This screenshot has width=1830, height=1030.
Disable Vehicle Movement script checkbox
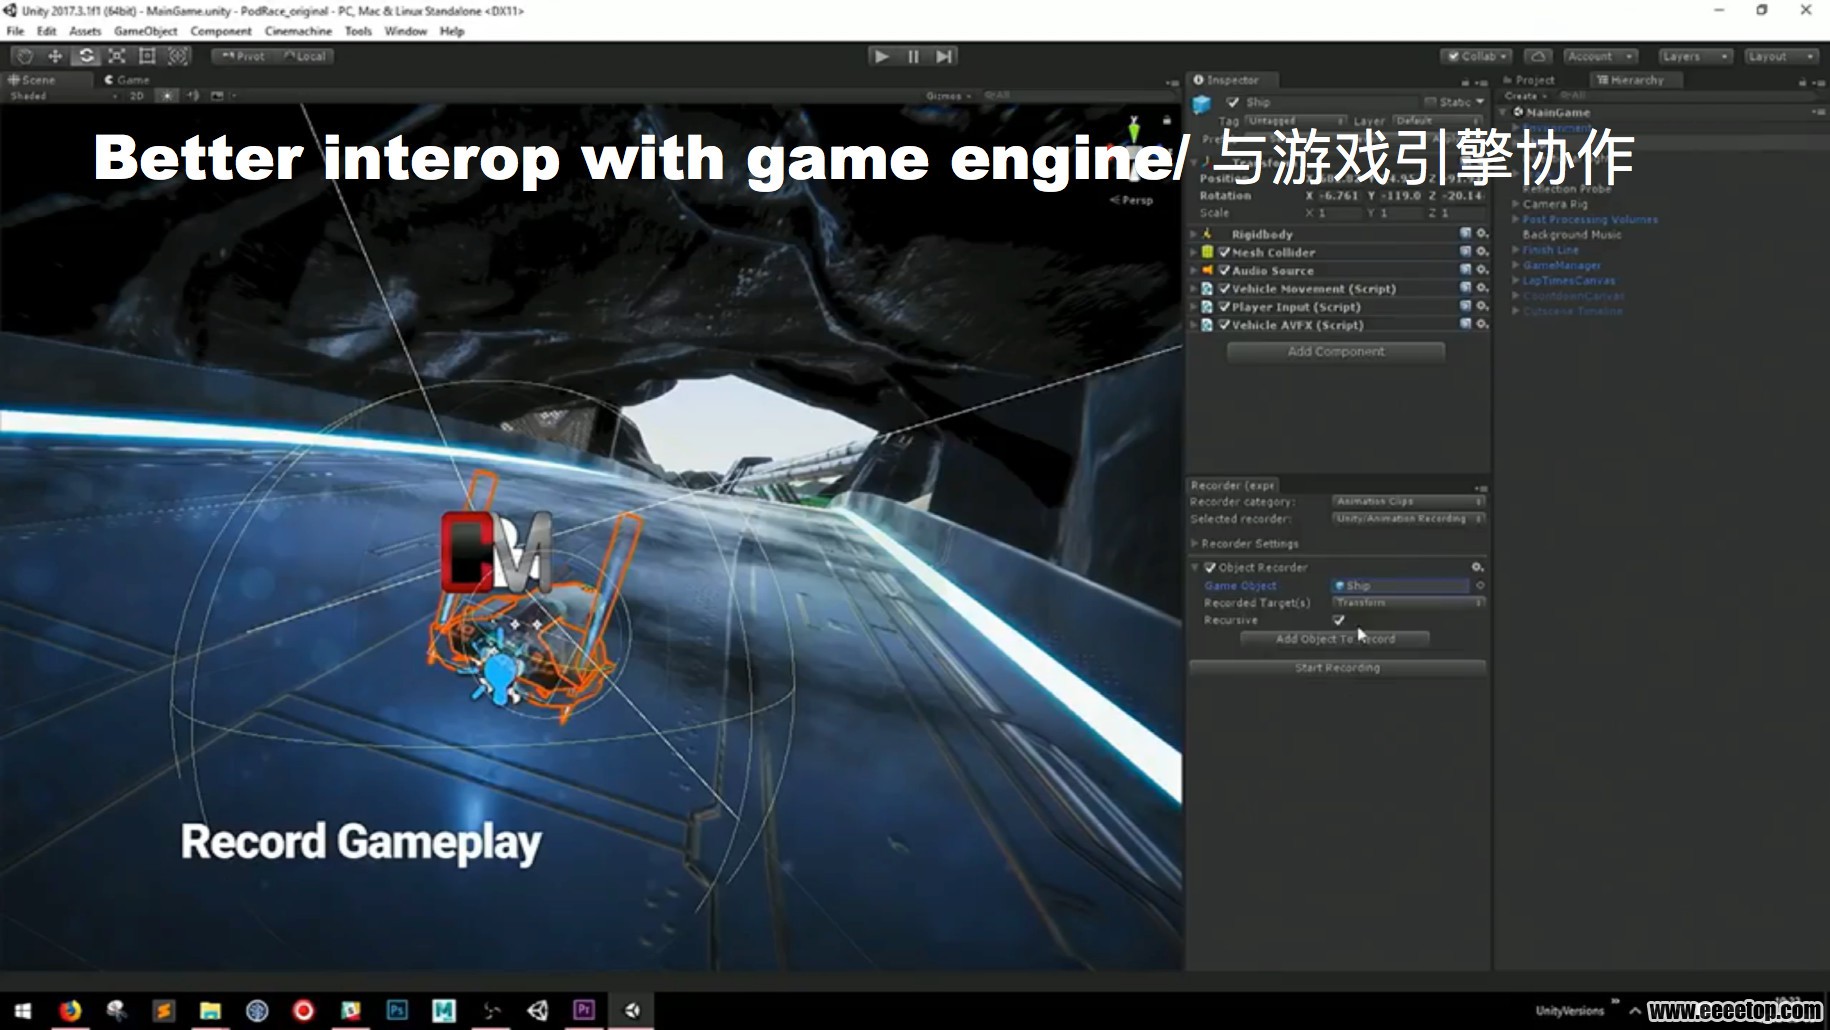click(1224, 288)
